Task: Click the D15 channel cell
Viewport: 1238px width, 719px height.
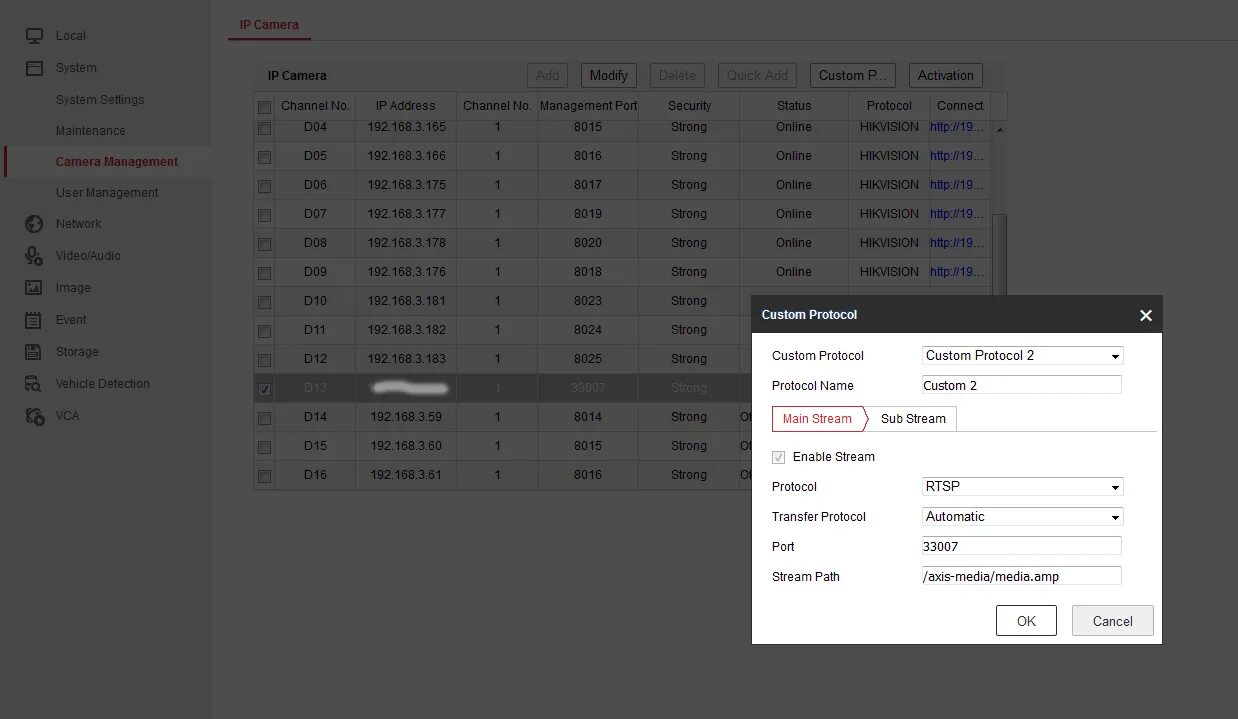Action: [315, 446]
